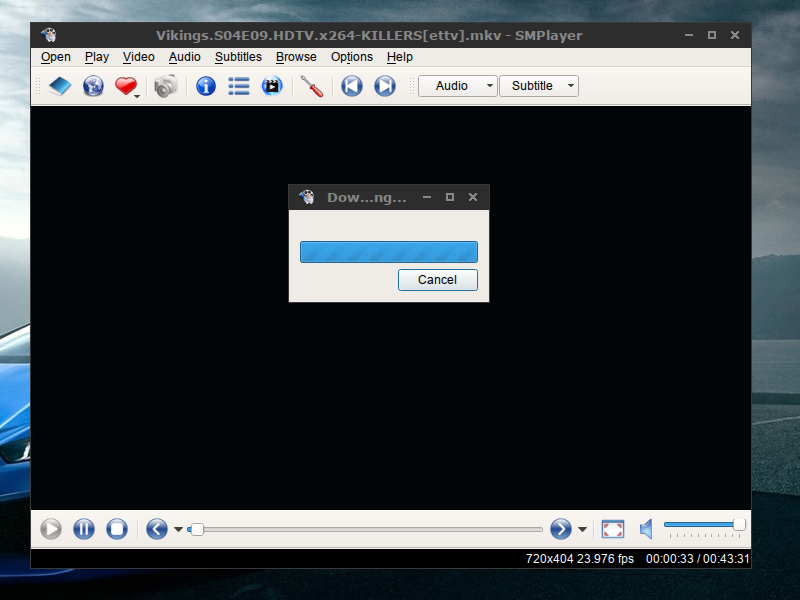The width and height of the screenshot is (800, 600).
Task: Forward with the right arrow button
Action: tap(561, 529)
